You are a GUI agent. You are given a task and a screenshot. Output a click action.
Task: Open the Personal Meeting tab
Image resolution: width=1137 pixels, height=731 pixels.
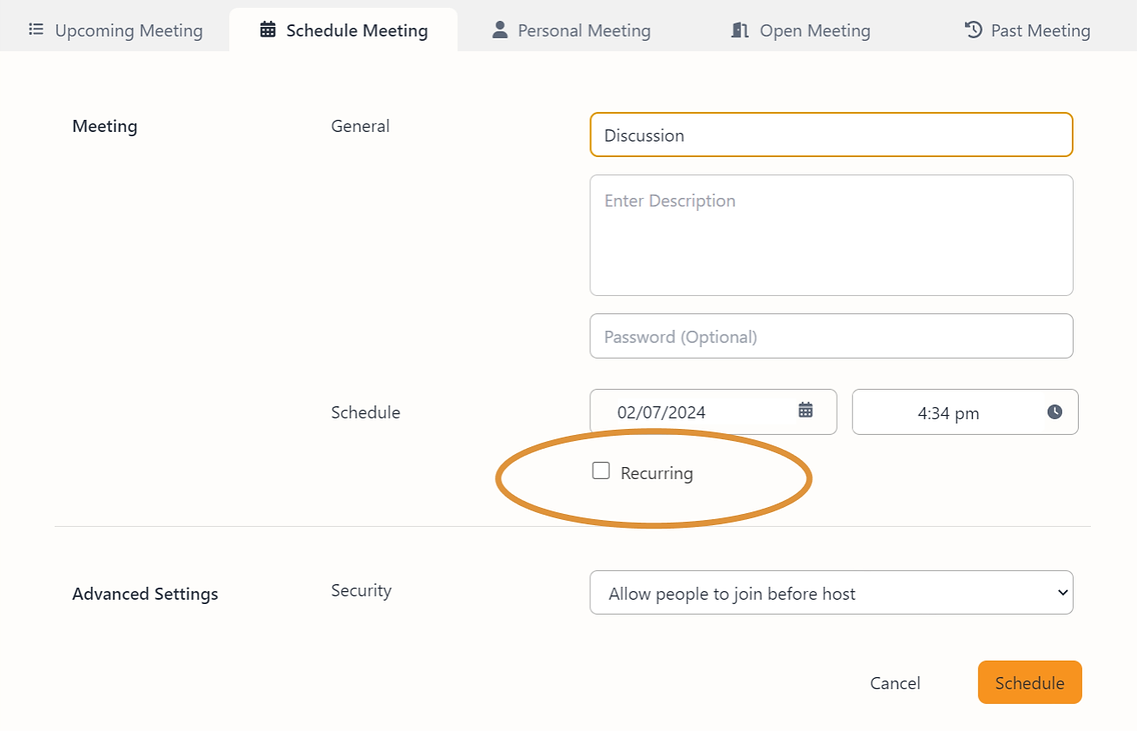[571, 30]
